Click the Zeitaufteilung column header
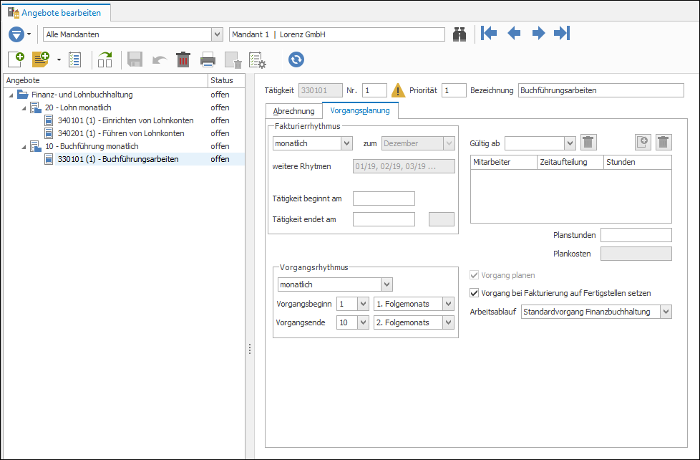Screen dimensions: 700x460 pos(570,162)
